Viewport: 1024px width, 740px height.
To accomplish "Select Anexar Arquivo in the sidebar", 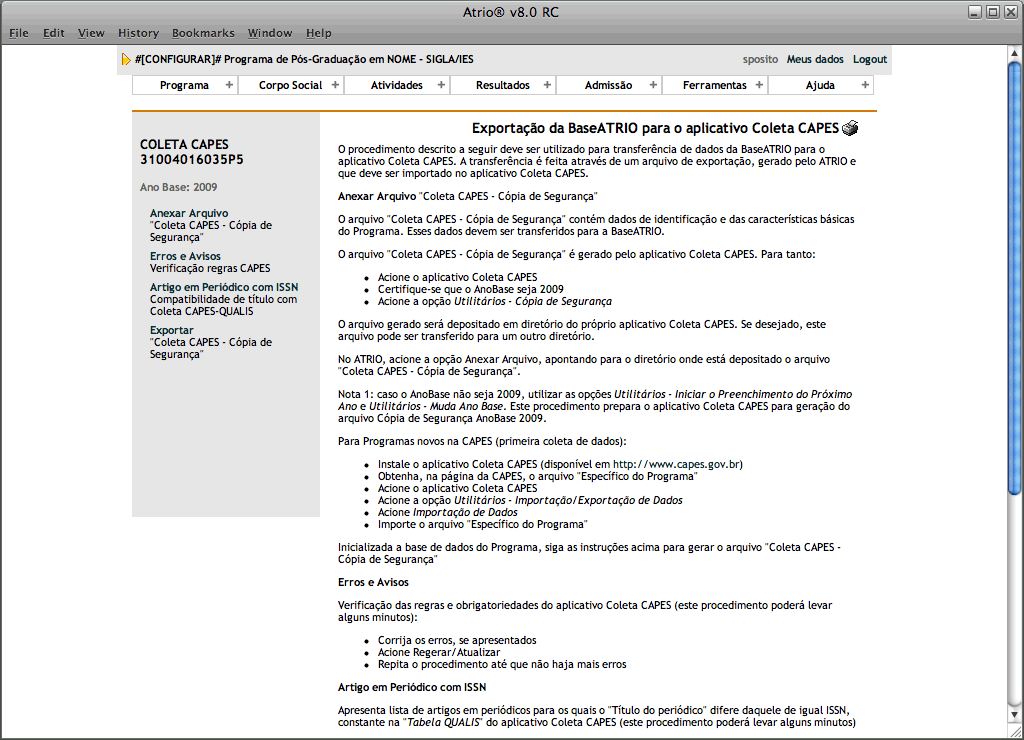I will pyautogui.click(x=189, y=213).
